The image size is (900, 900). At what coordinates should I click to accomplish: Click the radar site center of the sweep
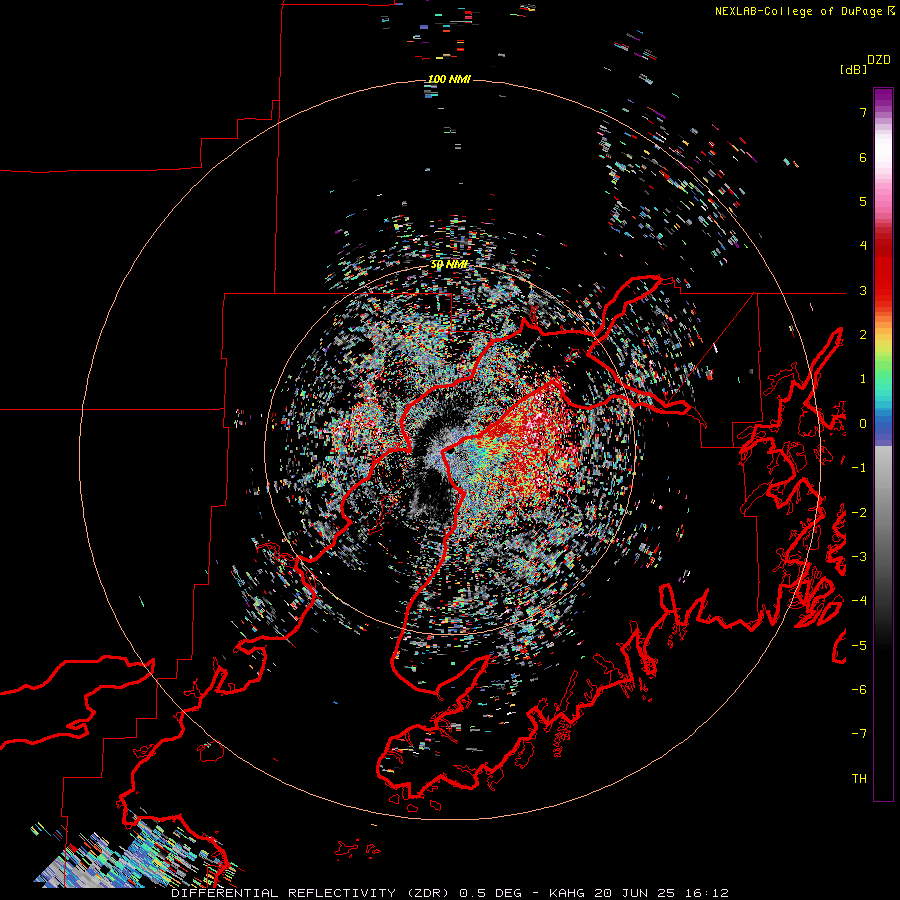(449, 450)
